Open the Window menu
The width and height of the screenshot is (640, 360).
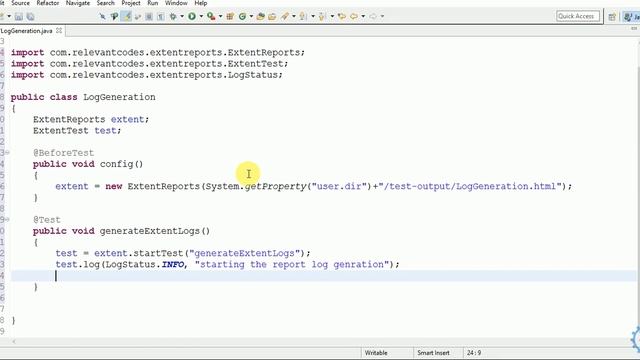(176, 3)
